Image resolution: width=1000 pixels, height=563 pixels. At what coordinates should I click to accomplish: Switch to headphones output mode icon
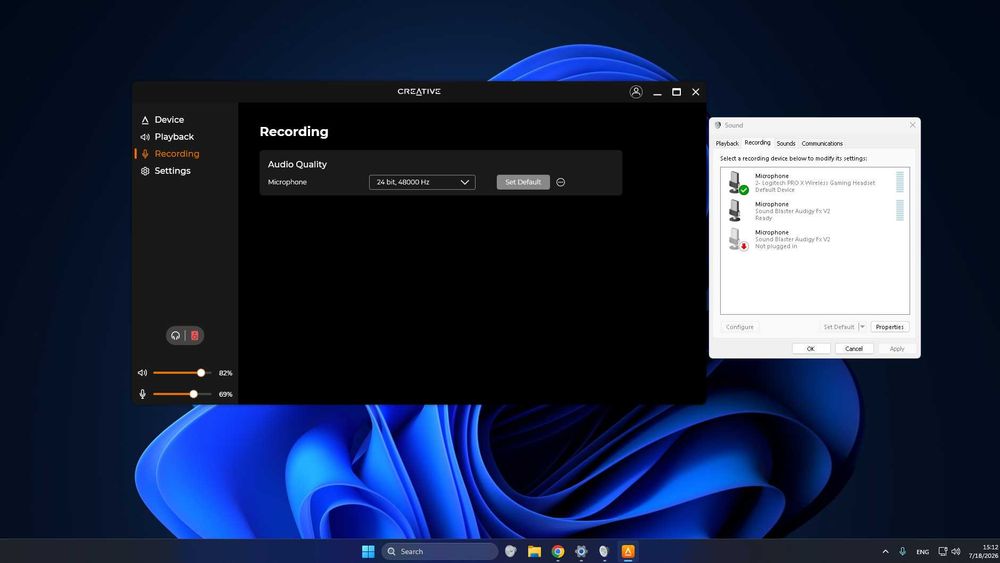(x=175, y=335)
